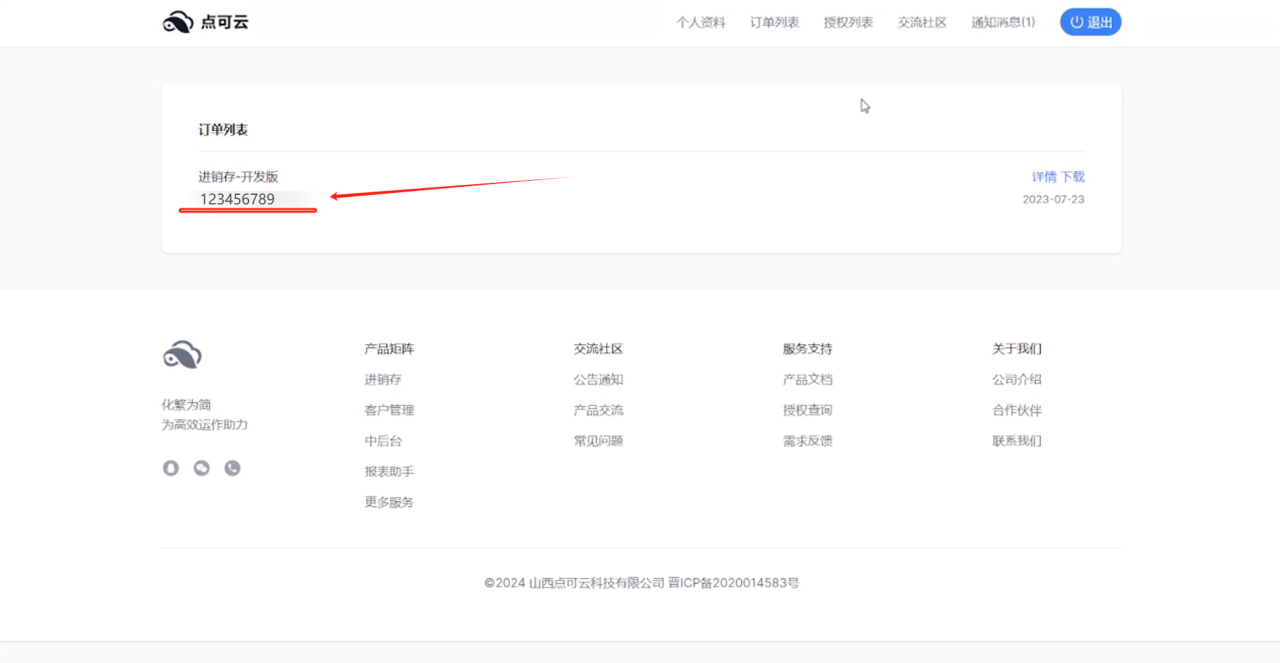
Task: Open 联系我们 footer link
Action: pos(1017,441)
